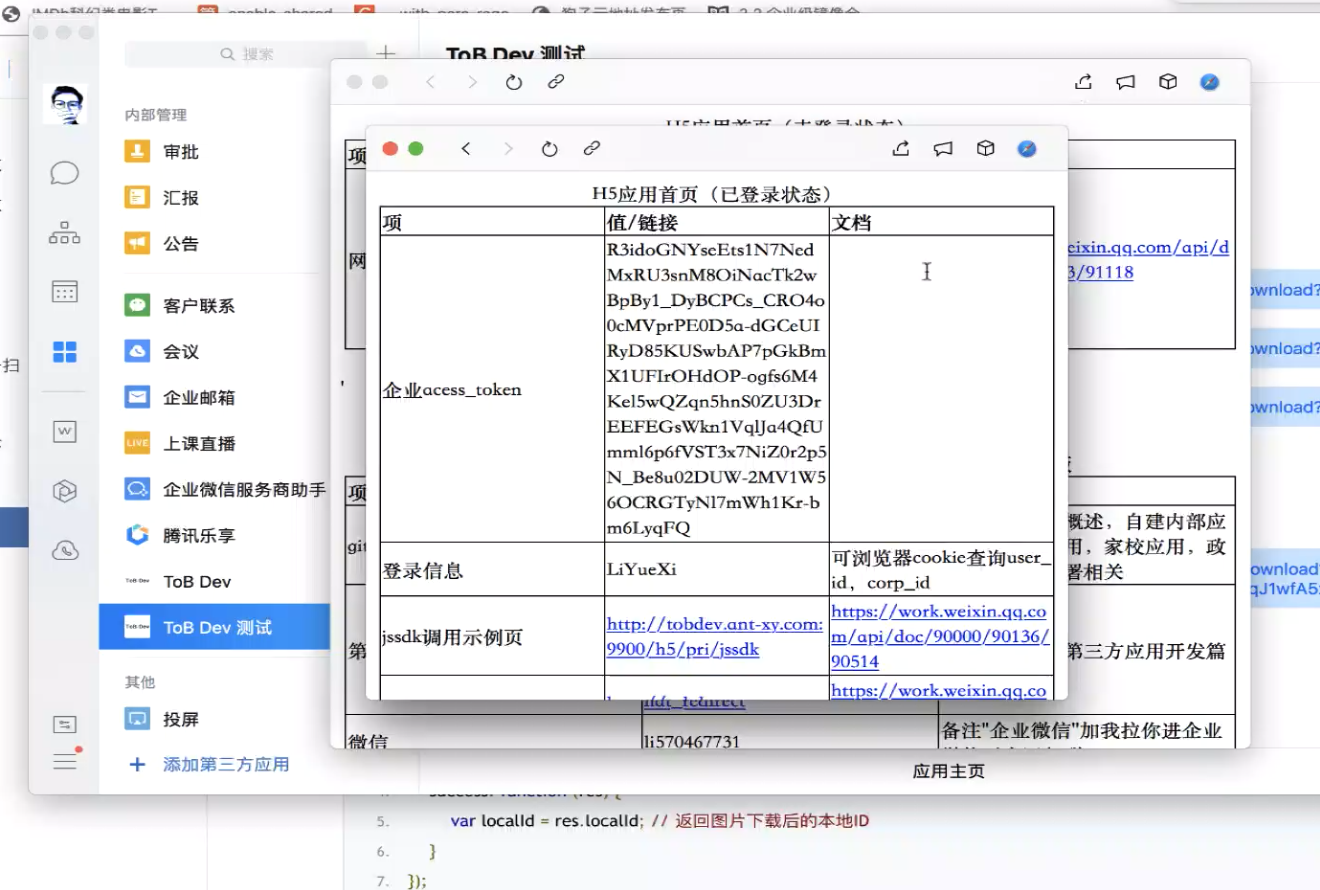This screenshot has width=1320, height=890.
Task: Click cube icon in middle window toolbar
Action: (x=1168, y=82)
